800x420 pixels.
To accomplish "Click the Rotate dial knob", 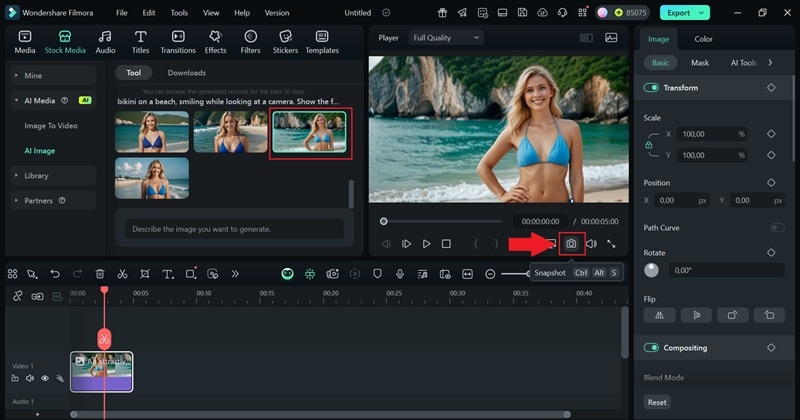I will pos(651,270).
